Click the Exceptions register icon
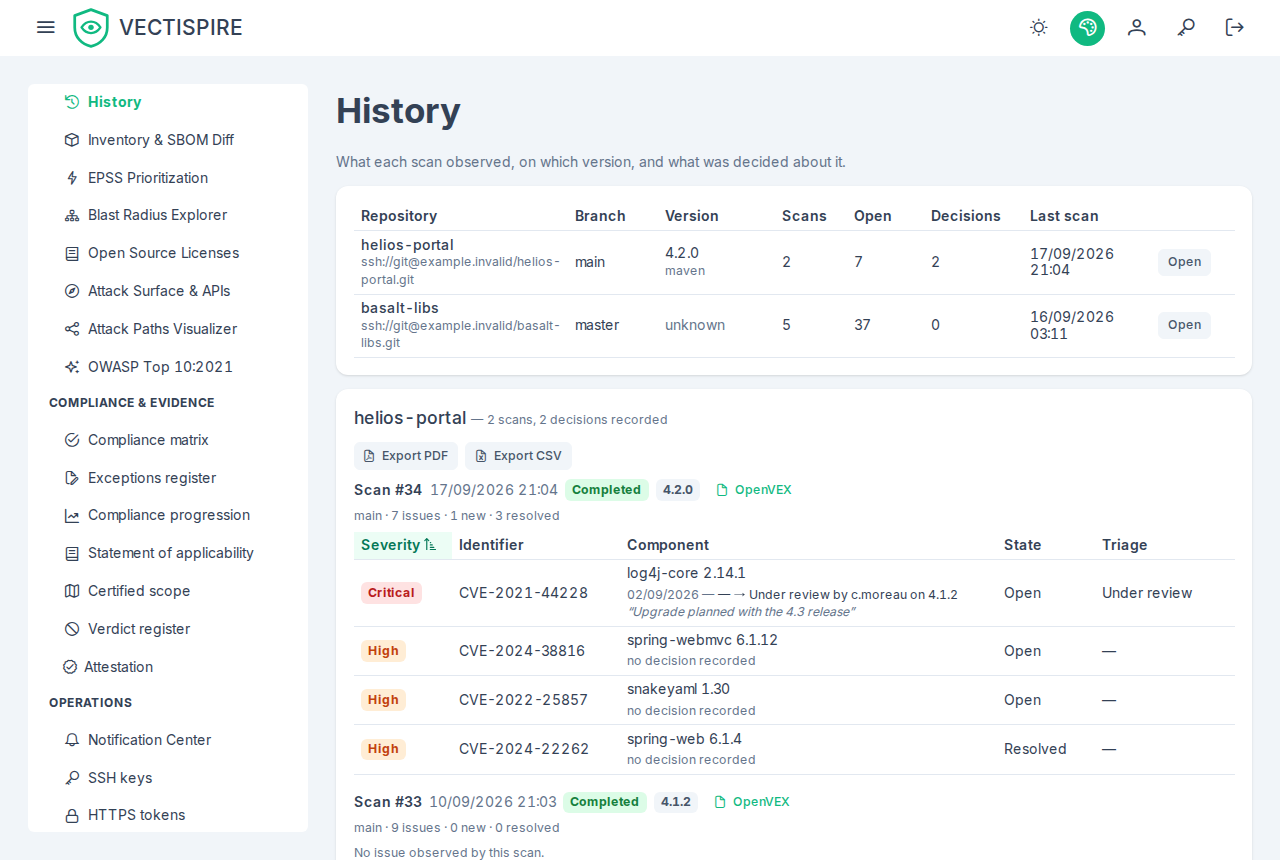This screenshot has width=1280, height=860. click(x=72, y=478)
